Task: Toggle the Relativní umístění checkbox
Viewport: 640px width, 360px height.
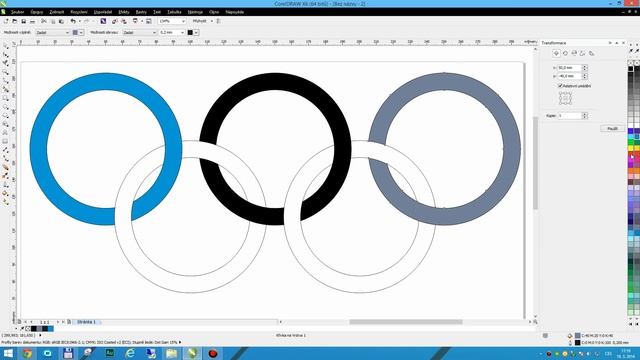Action: click(560, 86)
